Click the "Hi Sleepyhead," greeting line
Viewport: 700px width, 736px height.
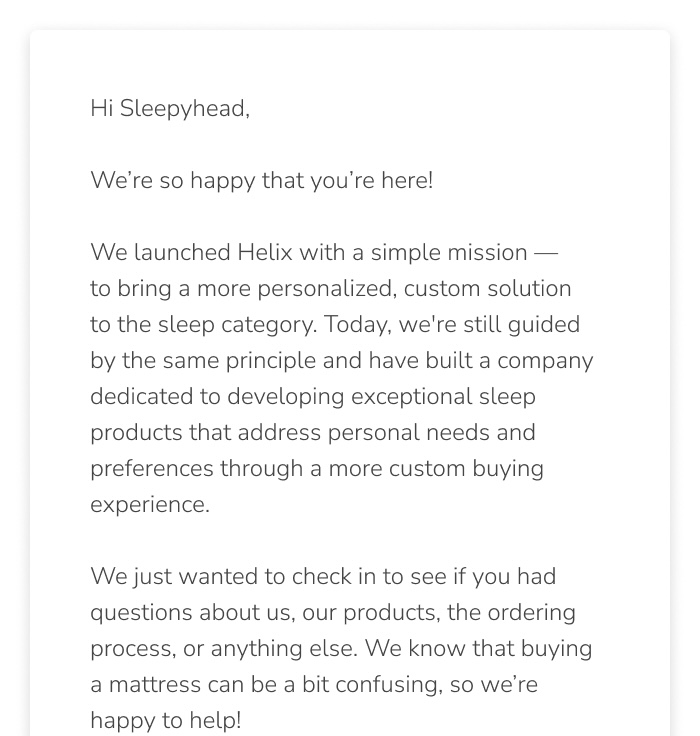[x=170, y=108]
